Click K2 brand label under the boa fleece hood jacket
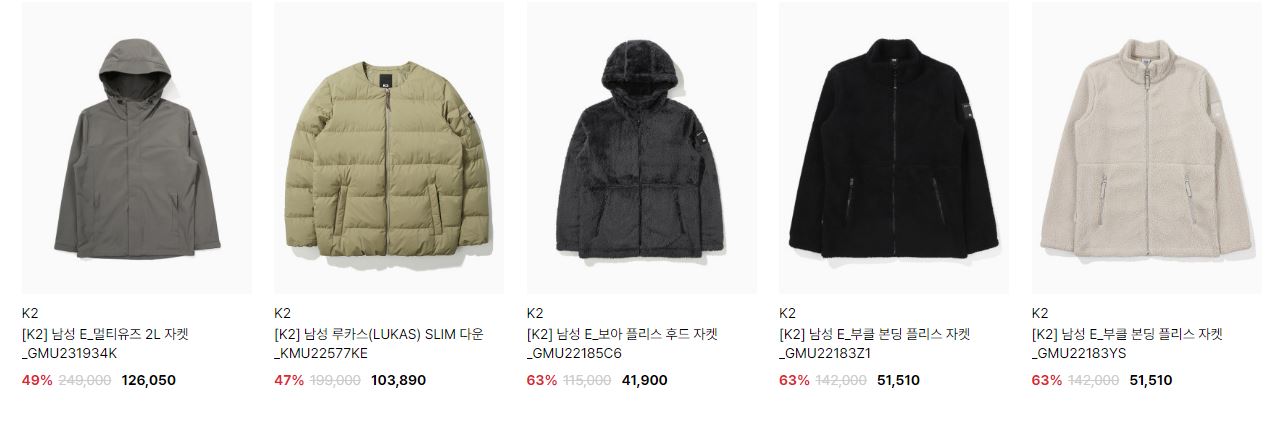Screen dimensions: 1272x422 click(535, 313)
